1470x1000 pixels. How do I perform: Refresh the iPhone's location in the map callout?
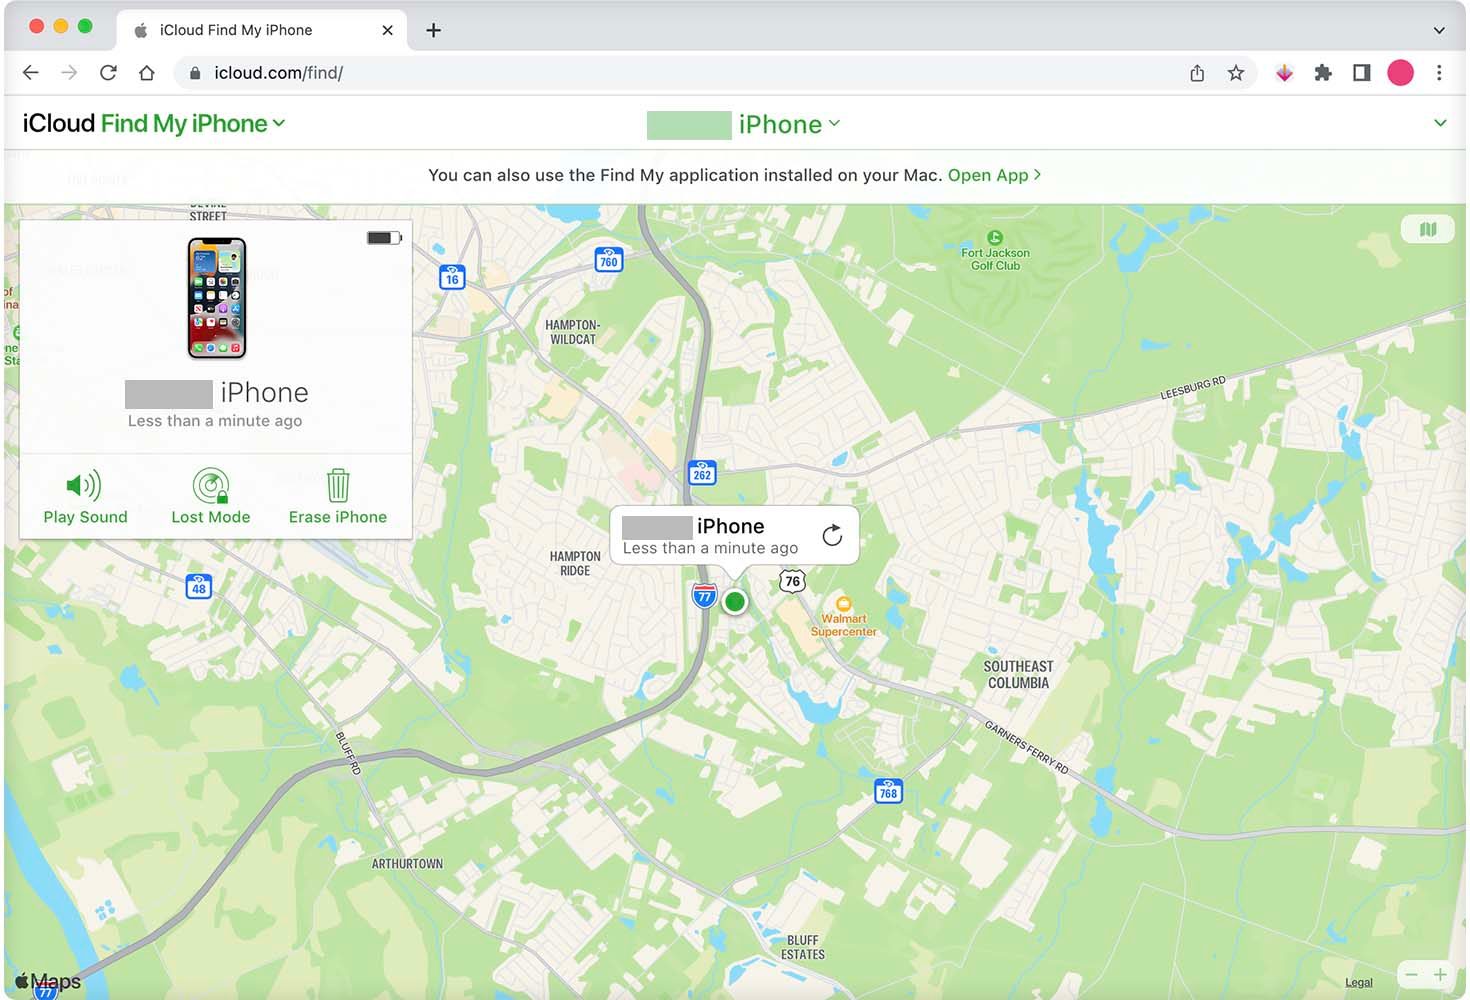[x=833, y=535]
